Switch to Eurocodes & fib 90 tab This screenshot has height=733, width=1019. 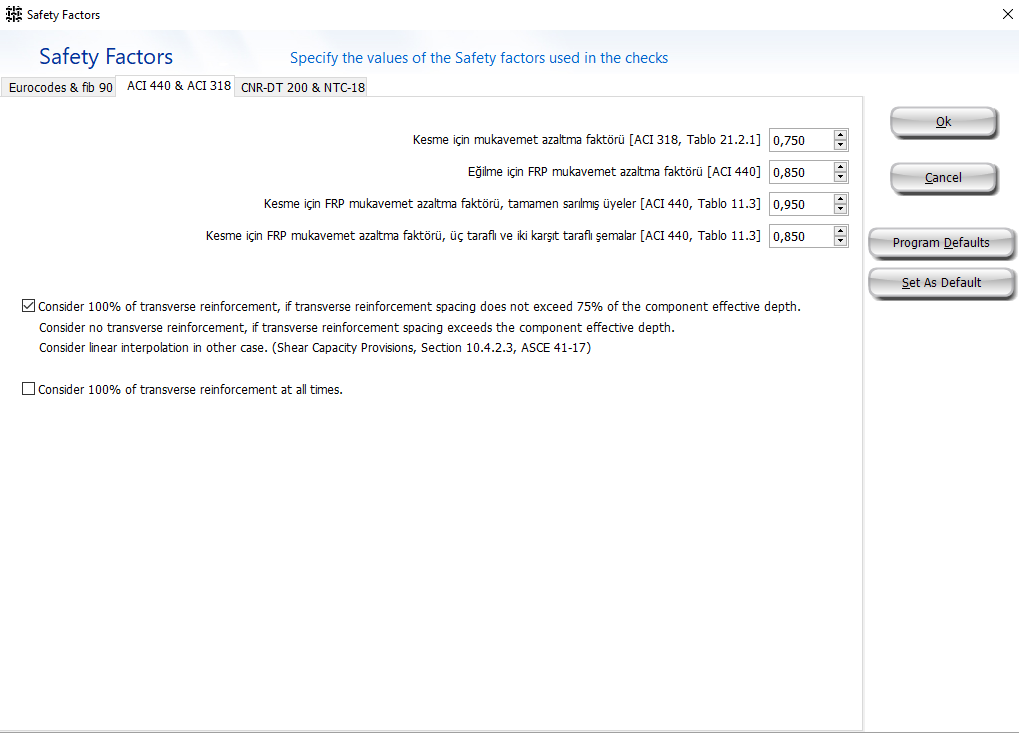(60, 87)
